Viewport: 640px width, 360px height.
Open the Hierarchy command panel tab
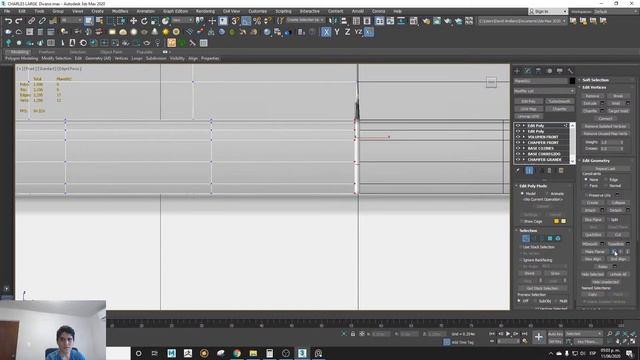pos(538,71)
